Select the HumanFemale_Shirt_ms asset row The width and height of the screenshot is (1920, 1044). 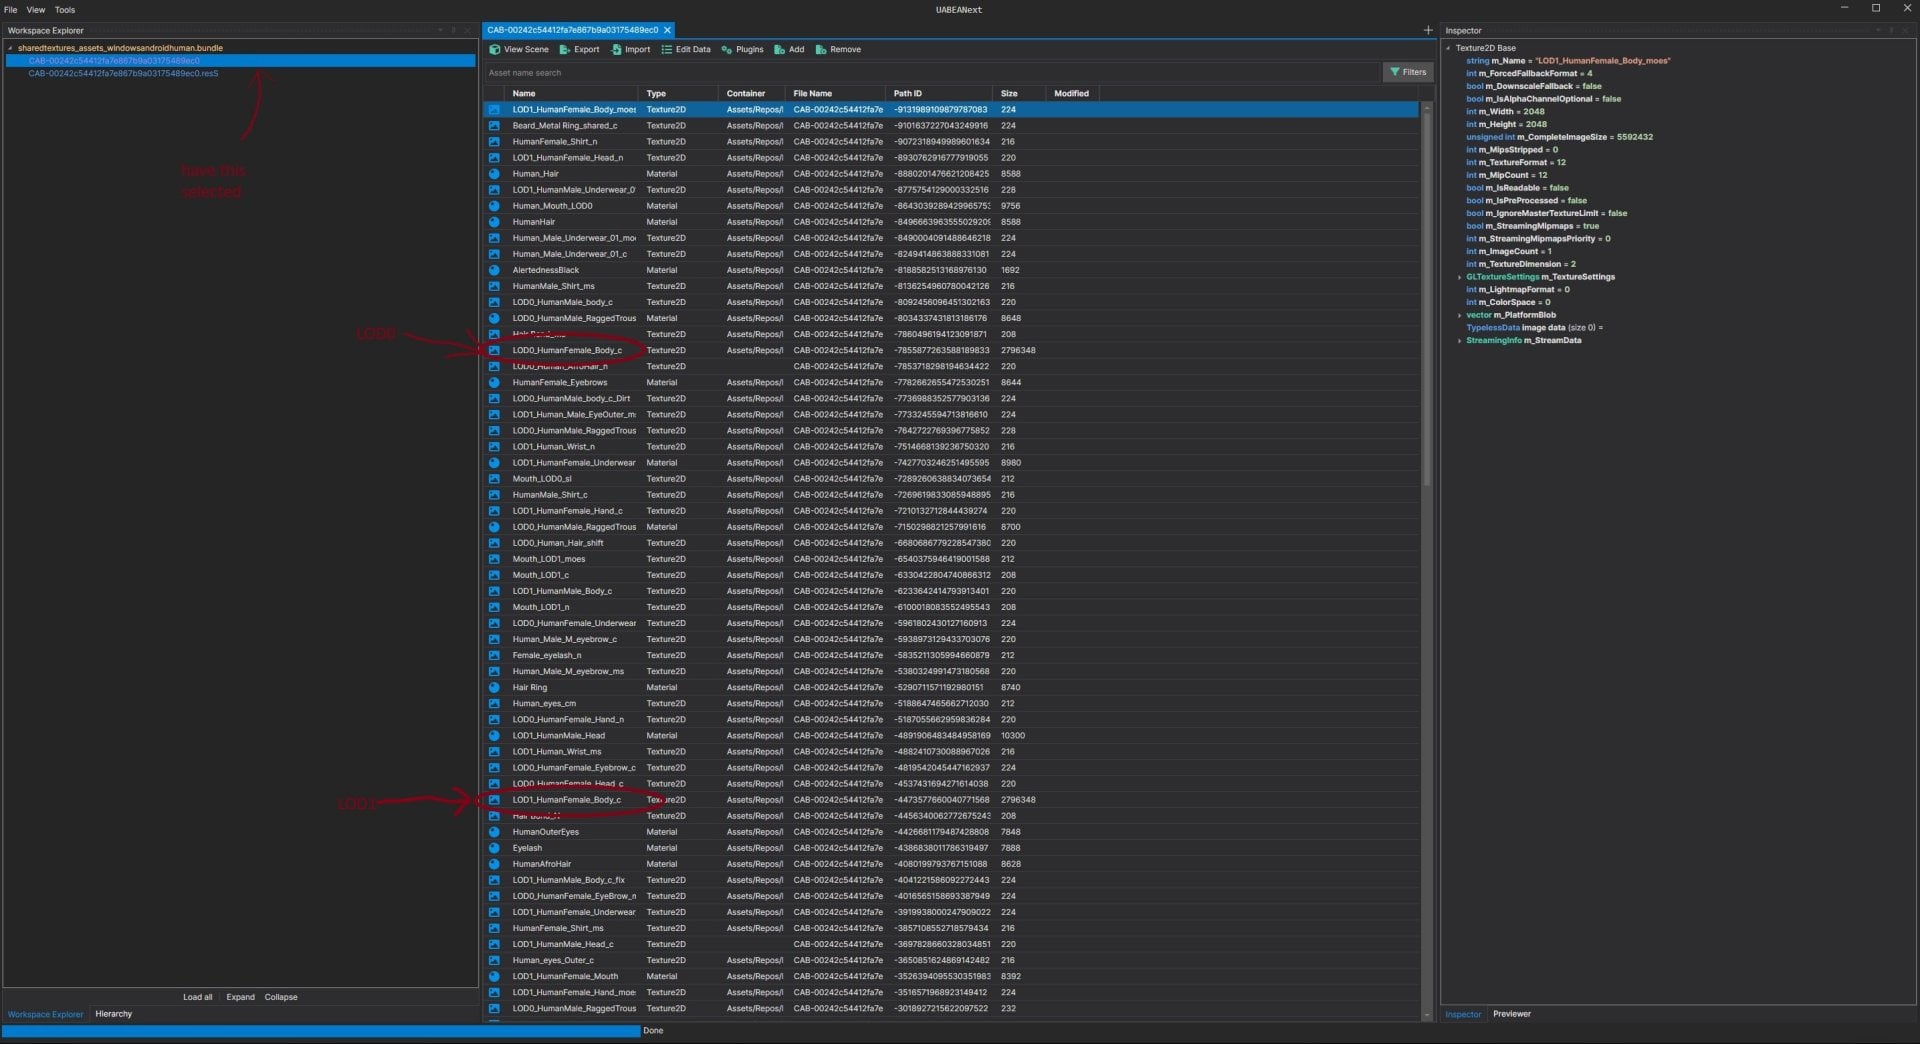(950, 928)
